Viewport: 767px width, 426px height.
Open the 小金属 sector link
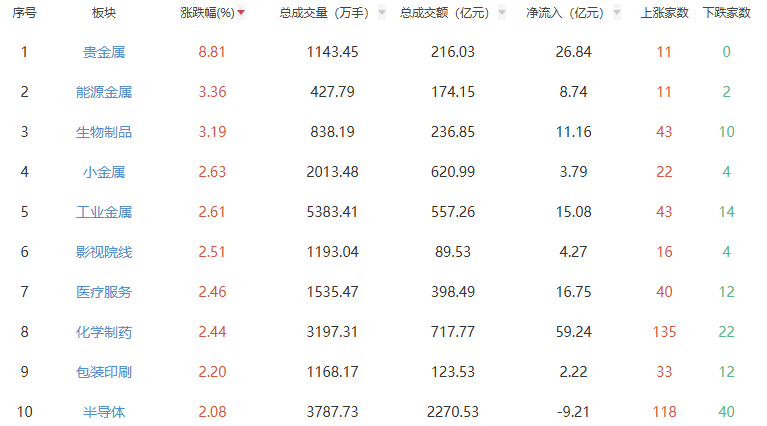(x=104, y=172)
